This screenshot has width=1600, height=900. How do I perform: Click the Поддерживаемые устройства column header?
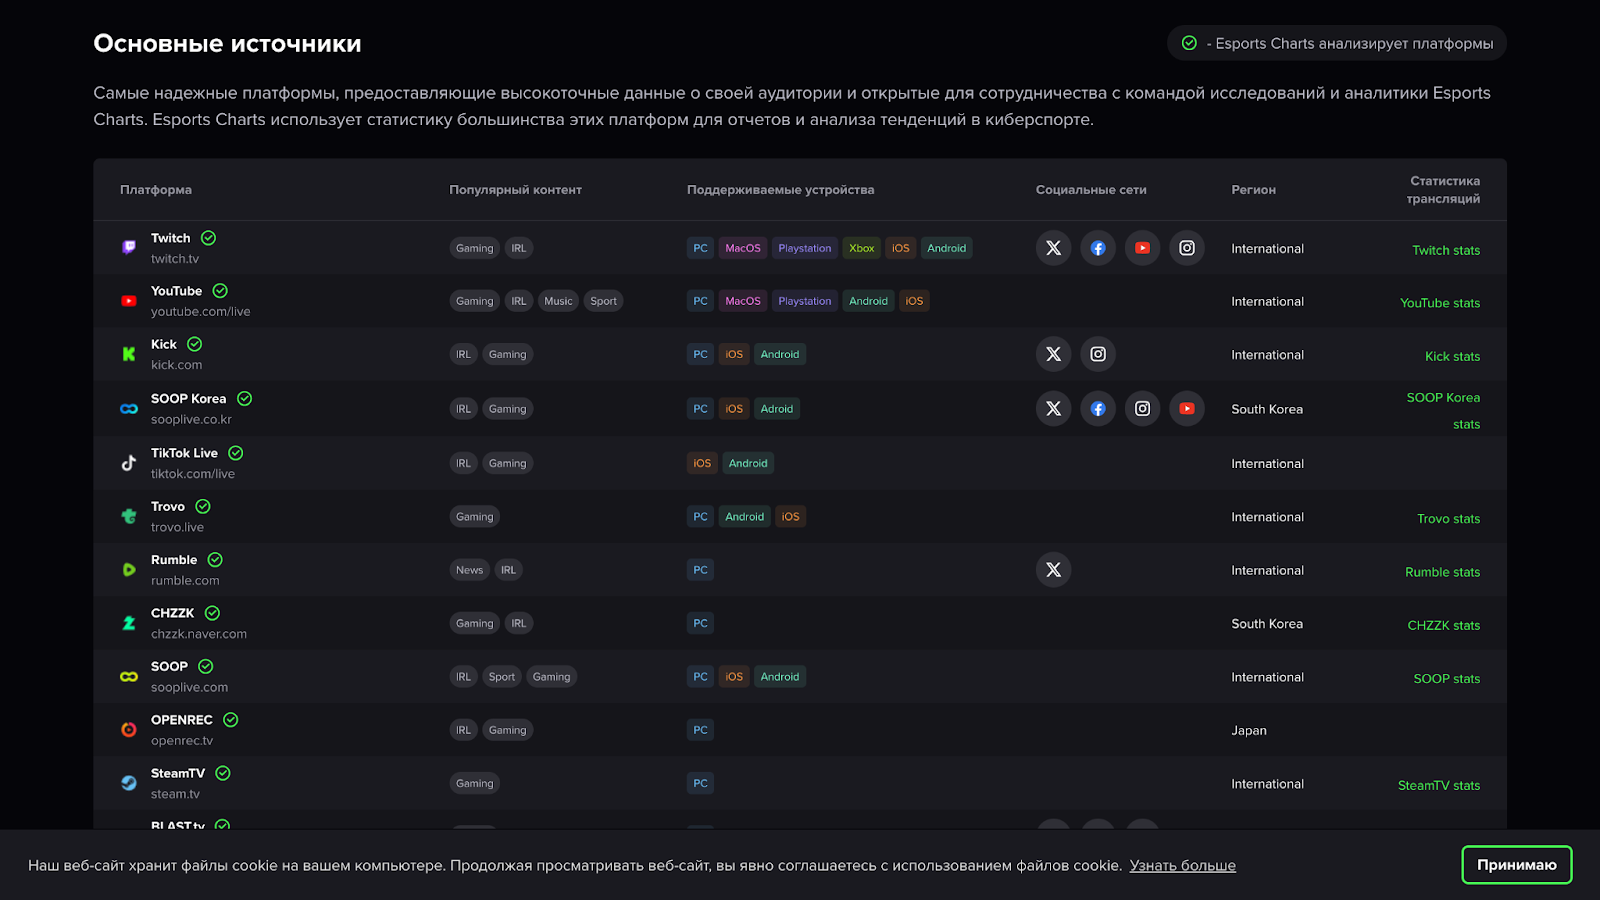(x=781, y=190)
